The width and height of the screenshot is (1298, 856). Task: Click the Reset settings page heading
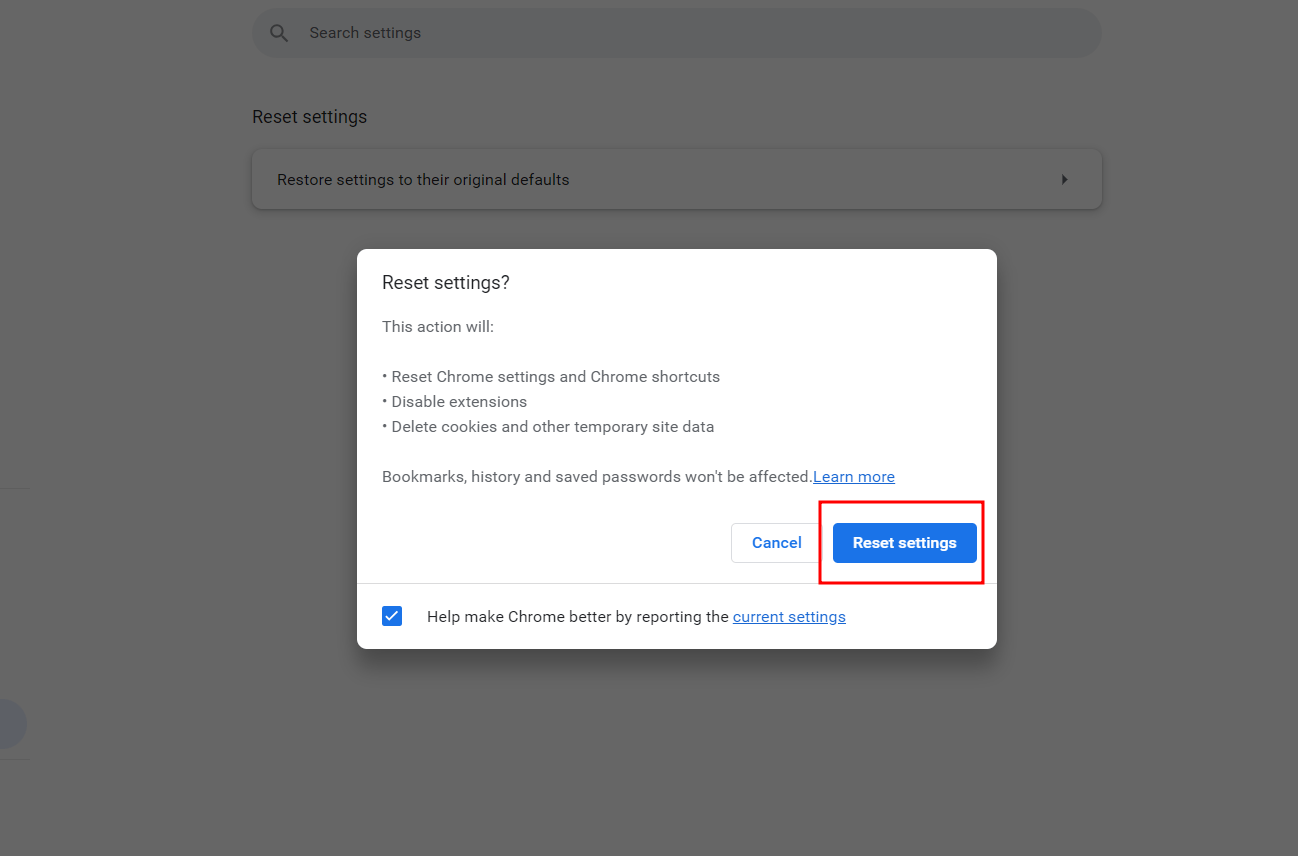pos(309,117)
